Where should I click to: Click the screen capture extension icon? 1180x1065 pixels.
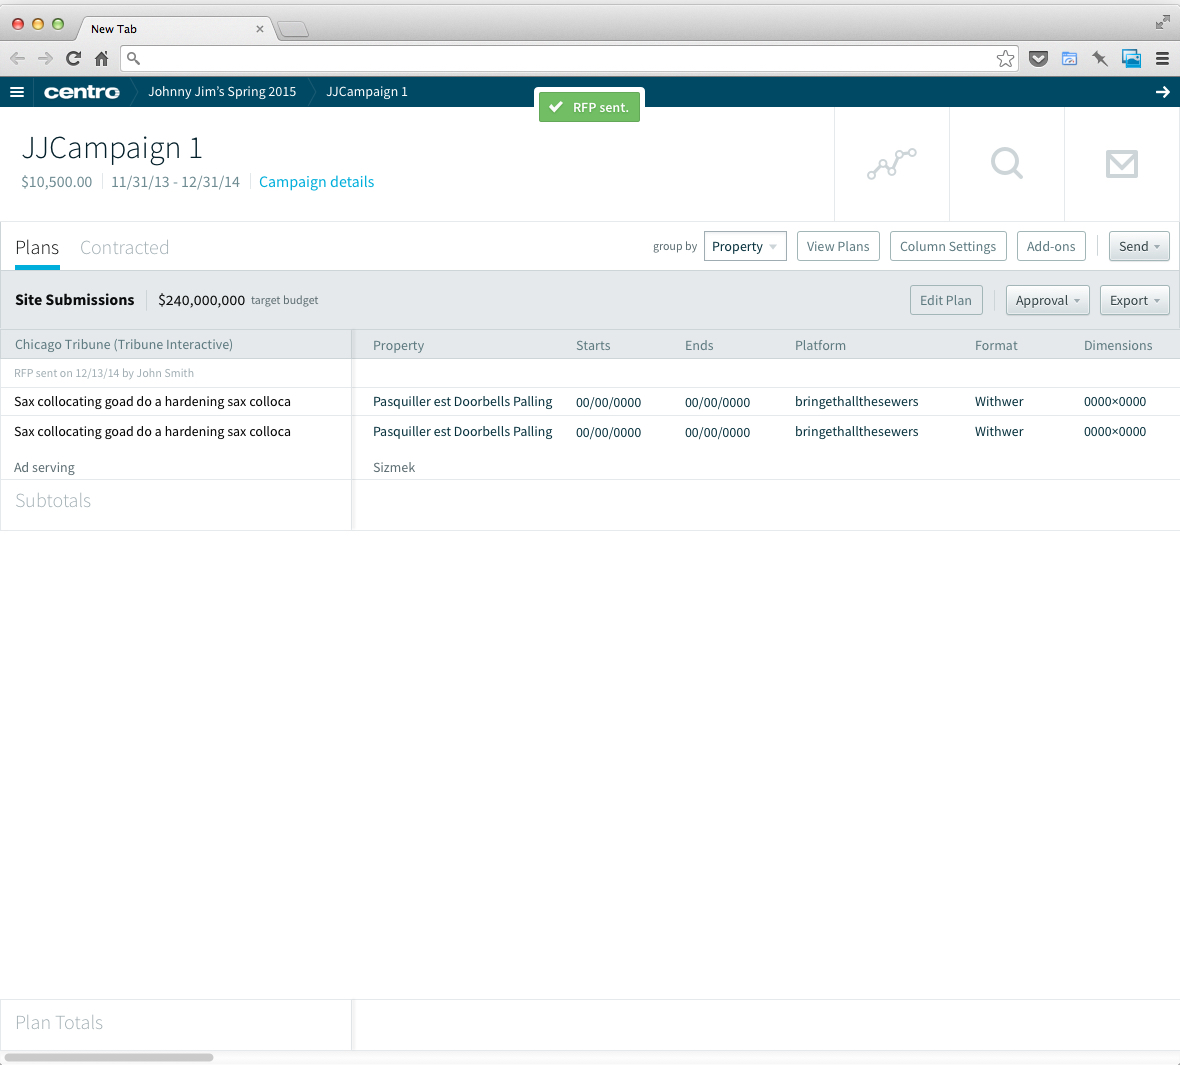(1131, 59)
